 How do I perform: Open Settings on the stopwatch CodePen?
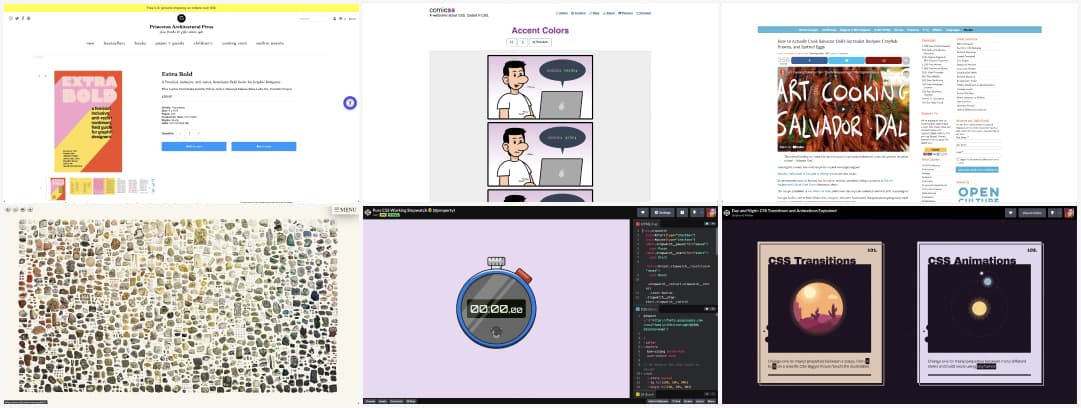coord(661,212)
